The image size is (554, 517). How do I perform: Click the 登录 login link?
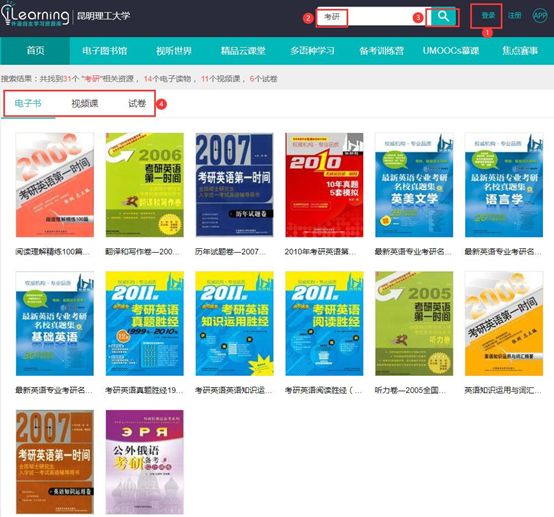coord(488,16)
